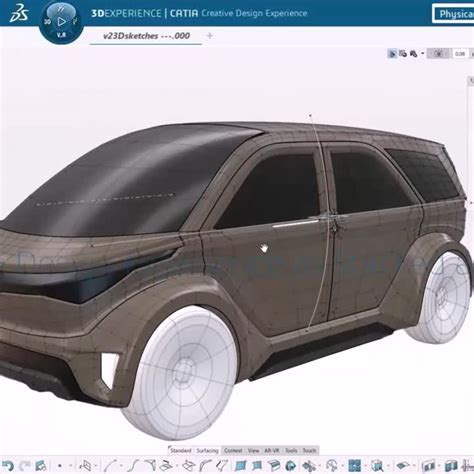Expand arrow beside cube magnifier tool
Screen dimensions: 474x474
(388, 466)
